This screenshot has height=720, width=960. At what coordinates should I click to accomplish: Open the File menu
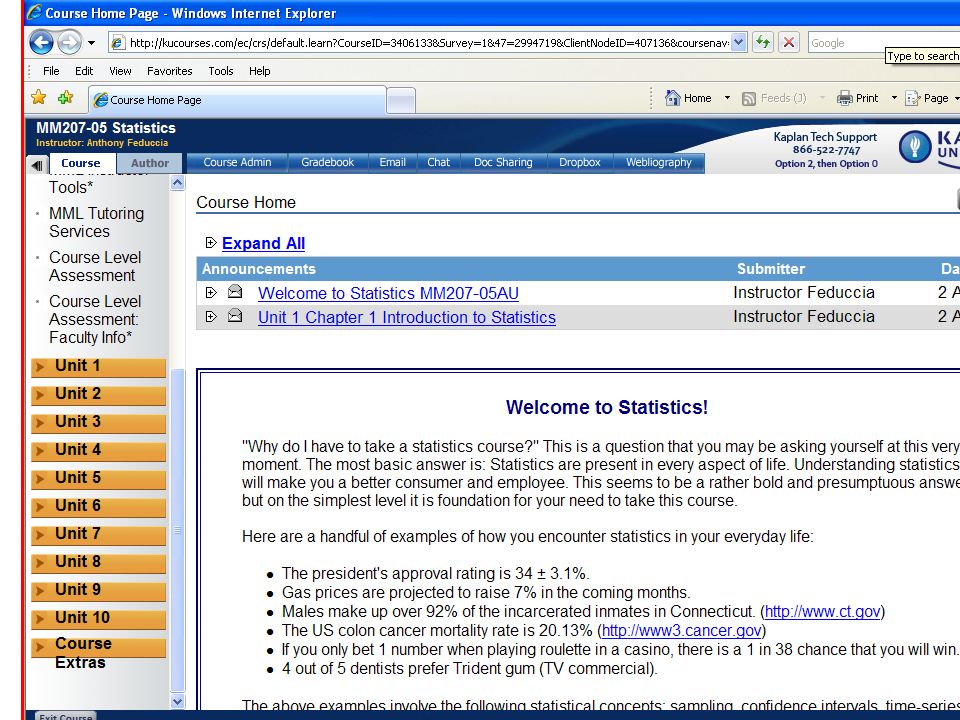click(51, 71)
